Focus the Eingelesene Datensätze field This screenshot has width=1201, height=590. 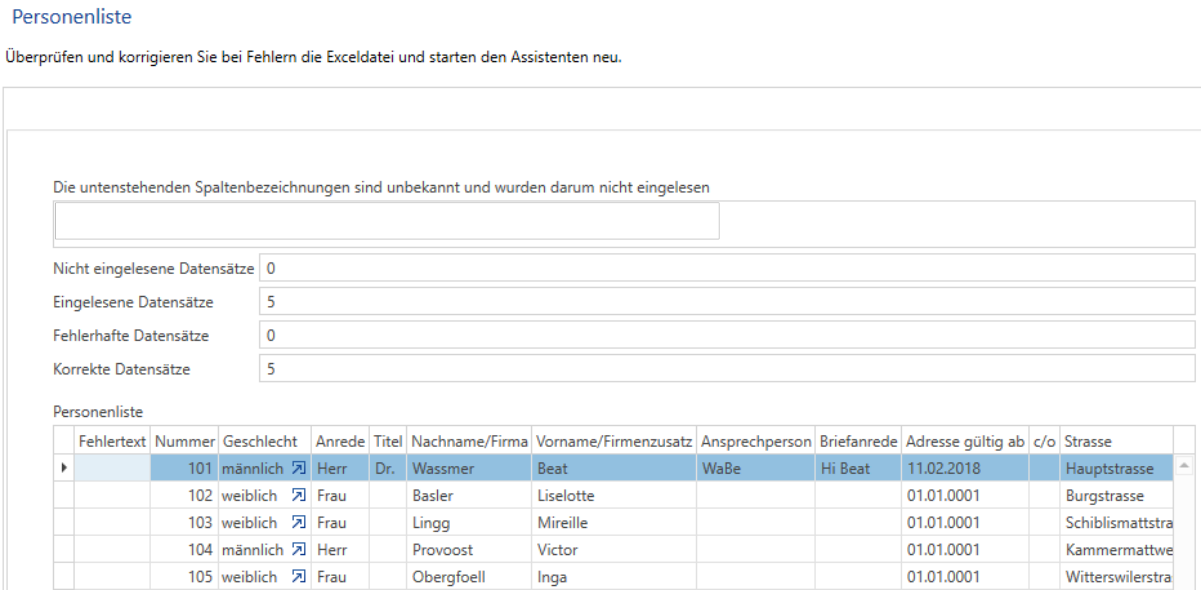[727, 302]
